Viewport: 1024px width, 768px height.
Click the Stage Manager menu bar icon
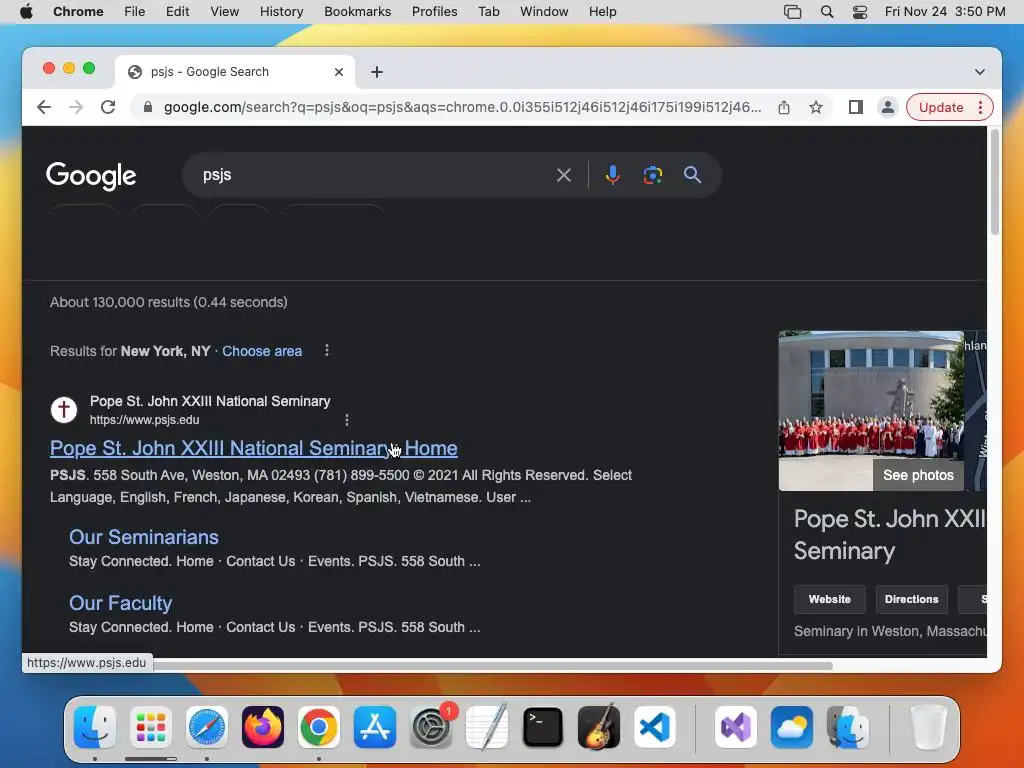792,12
